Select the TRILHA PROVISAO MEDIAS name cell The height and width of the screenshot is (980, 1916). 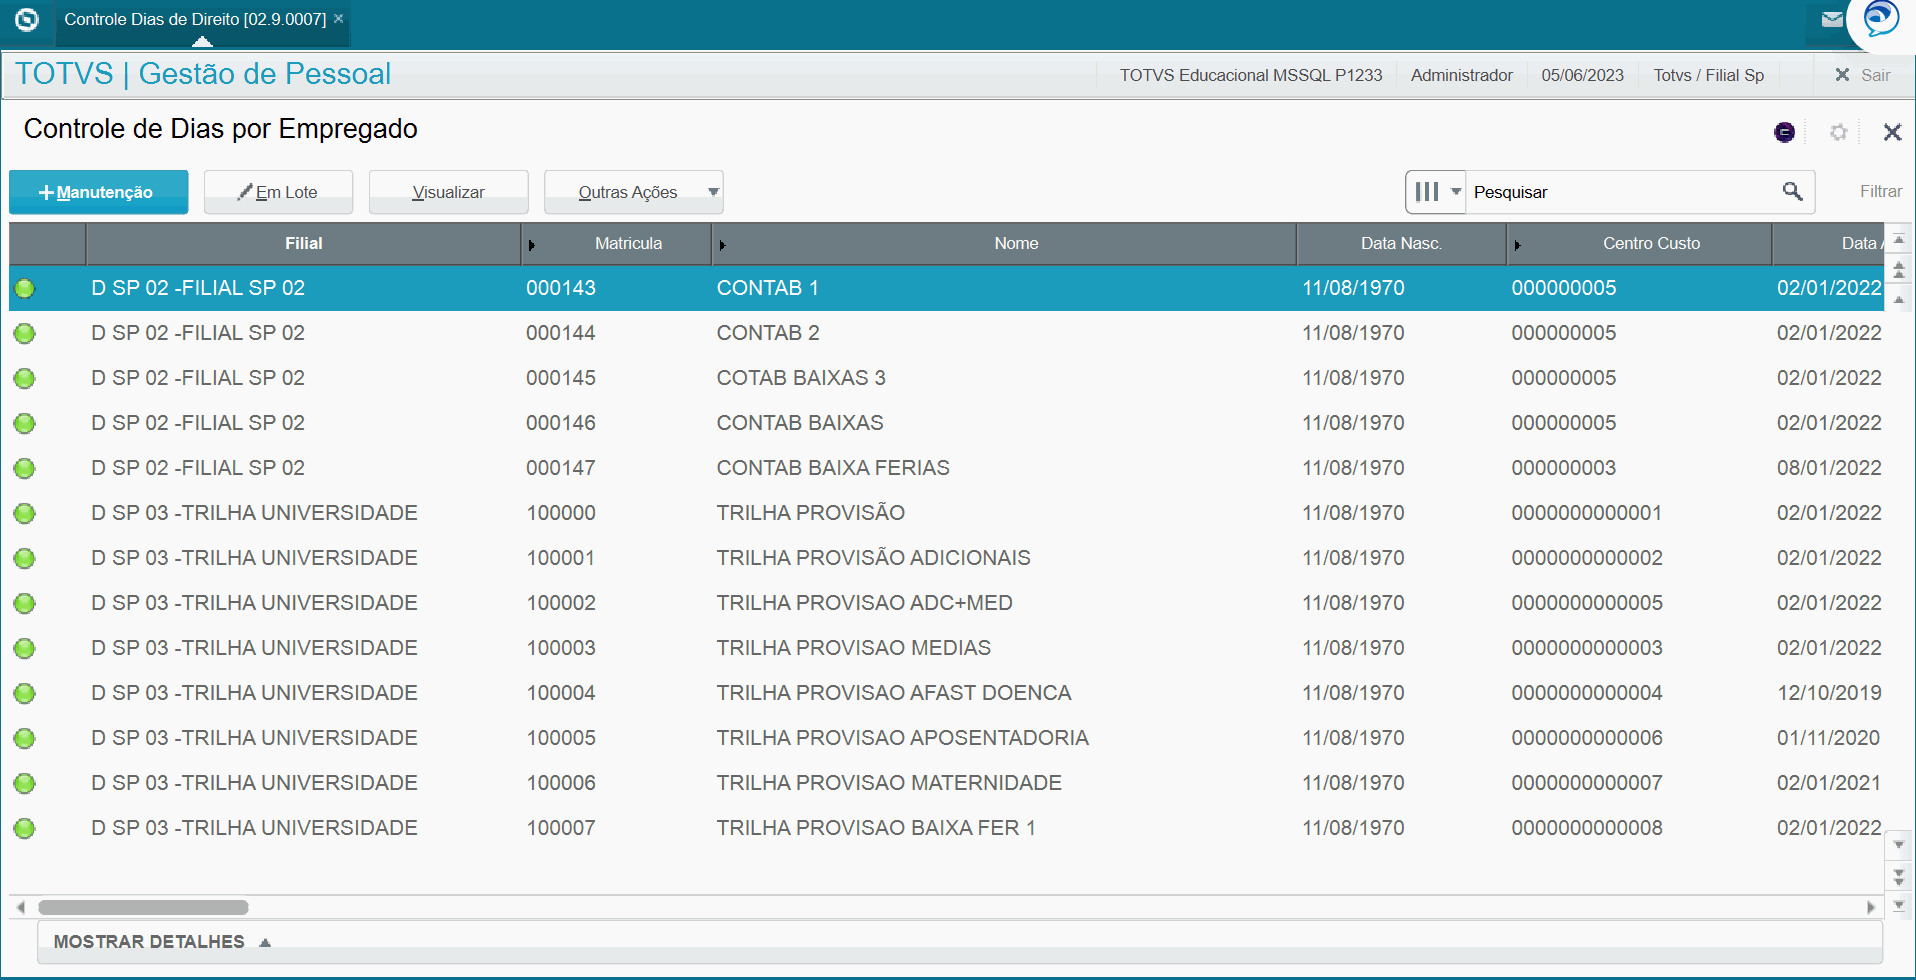click(853, 648)
